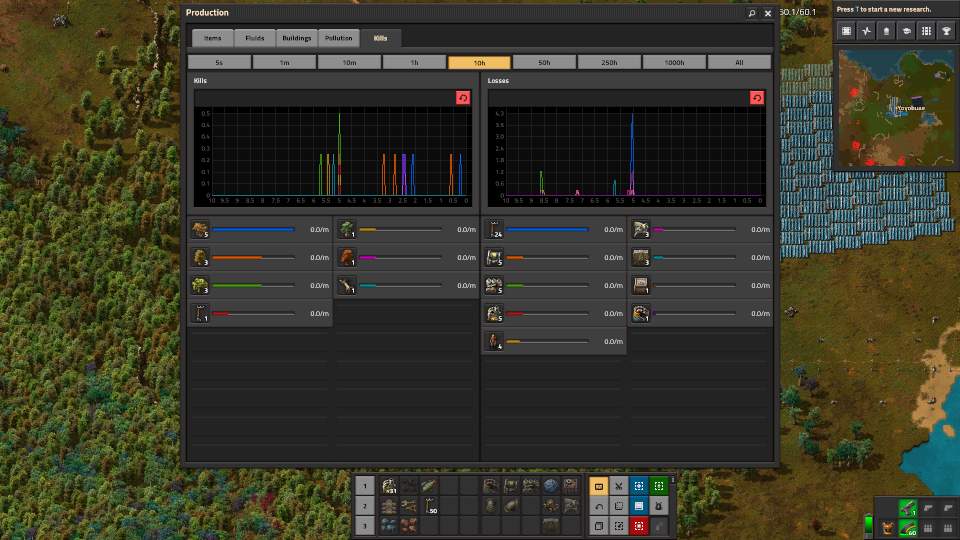
Task: Set the time range to 10m
Action: point(349,62)
